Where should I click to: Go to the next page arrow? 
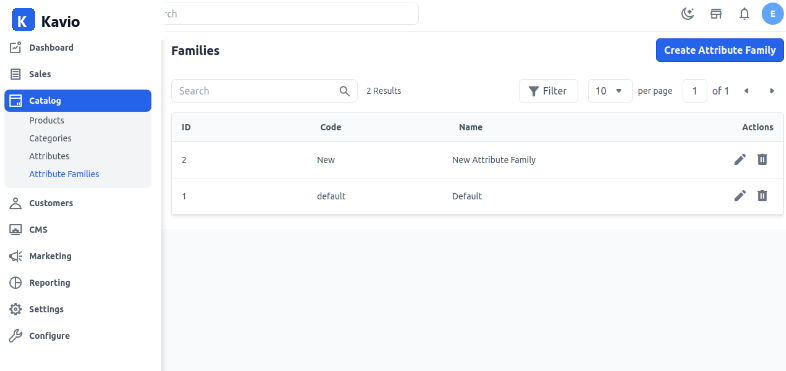click(772, 91)
